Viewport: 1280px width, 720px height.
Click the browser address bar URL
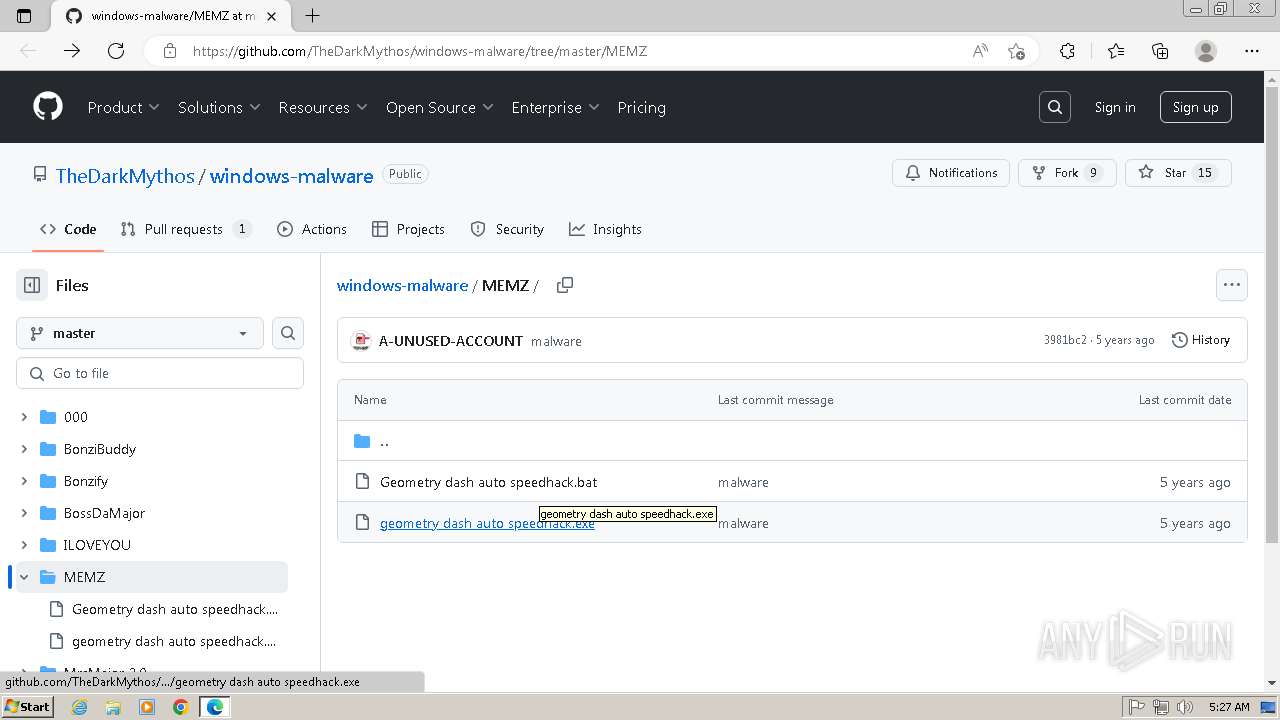(420, 51)
